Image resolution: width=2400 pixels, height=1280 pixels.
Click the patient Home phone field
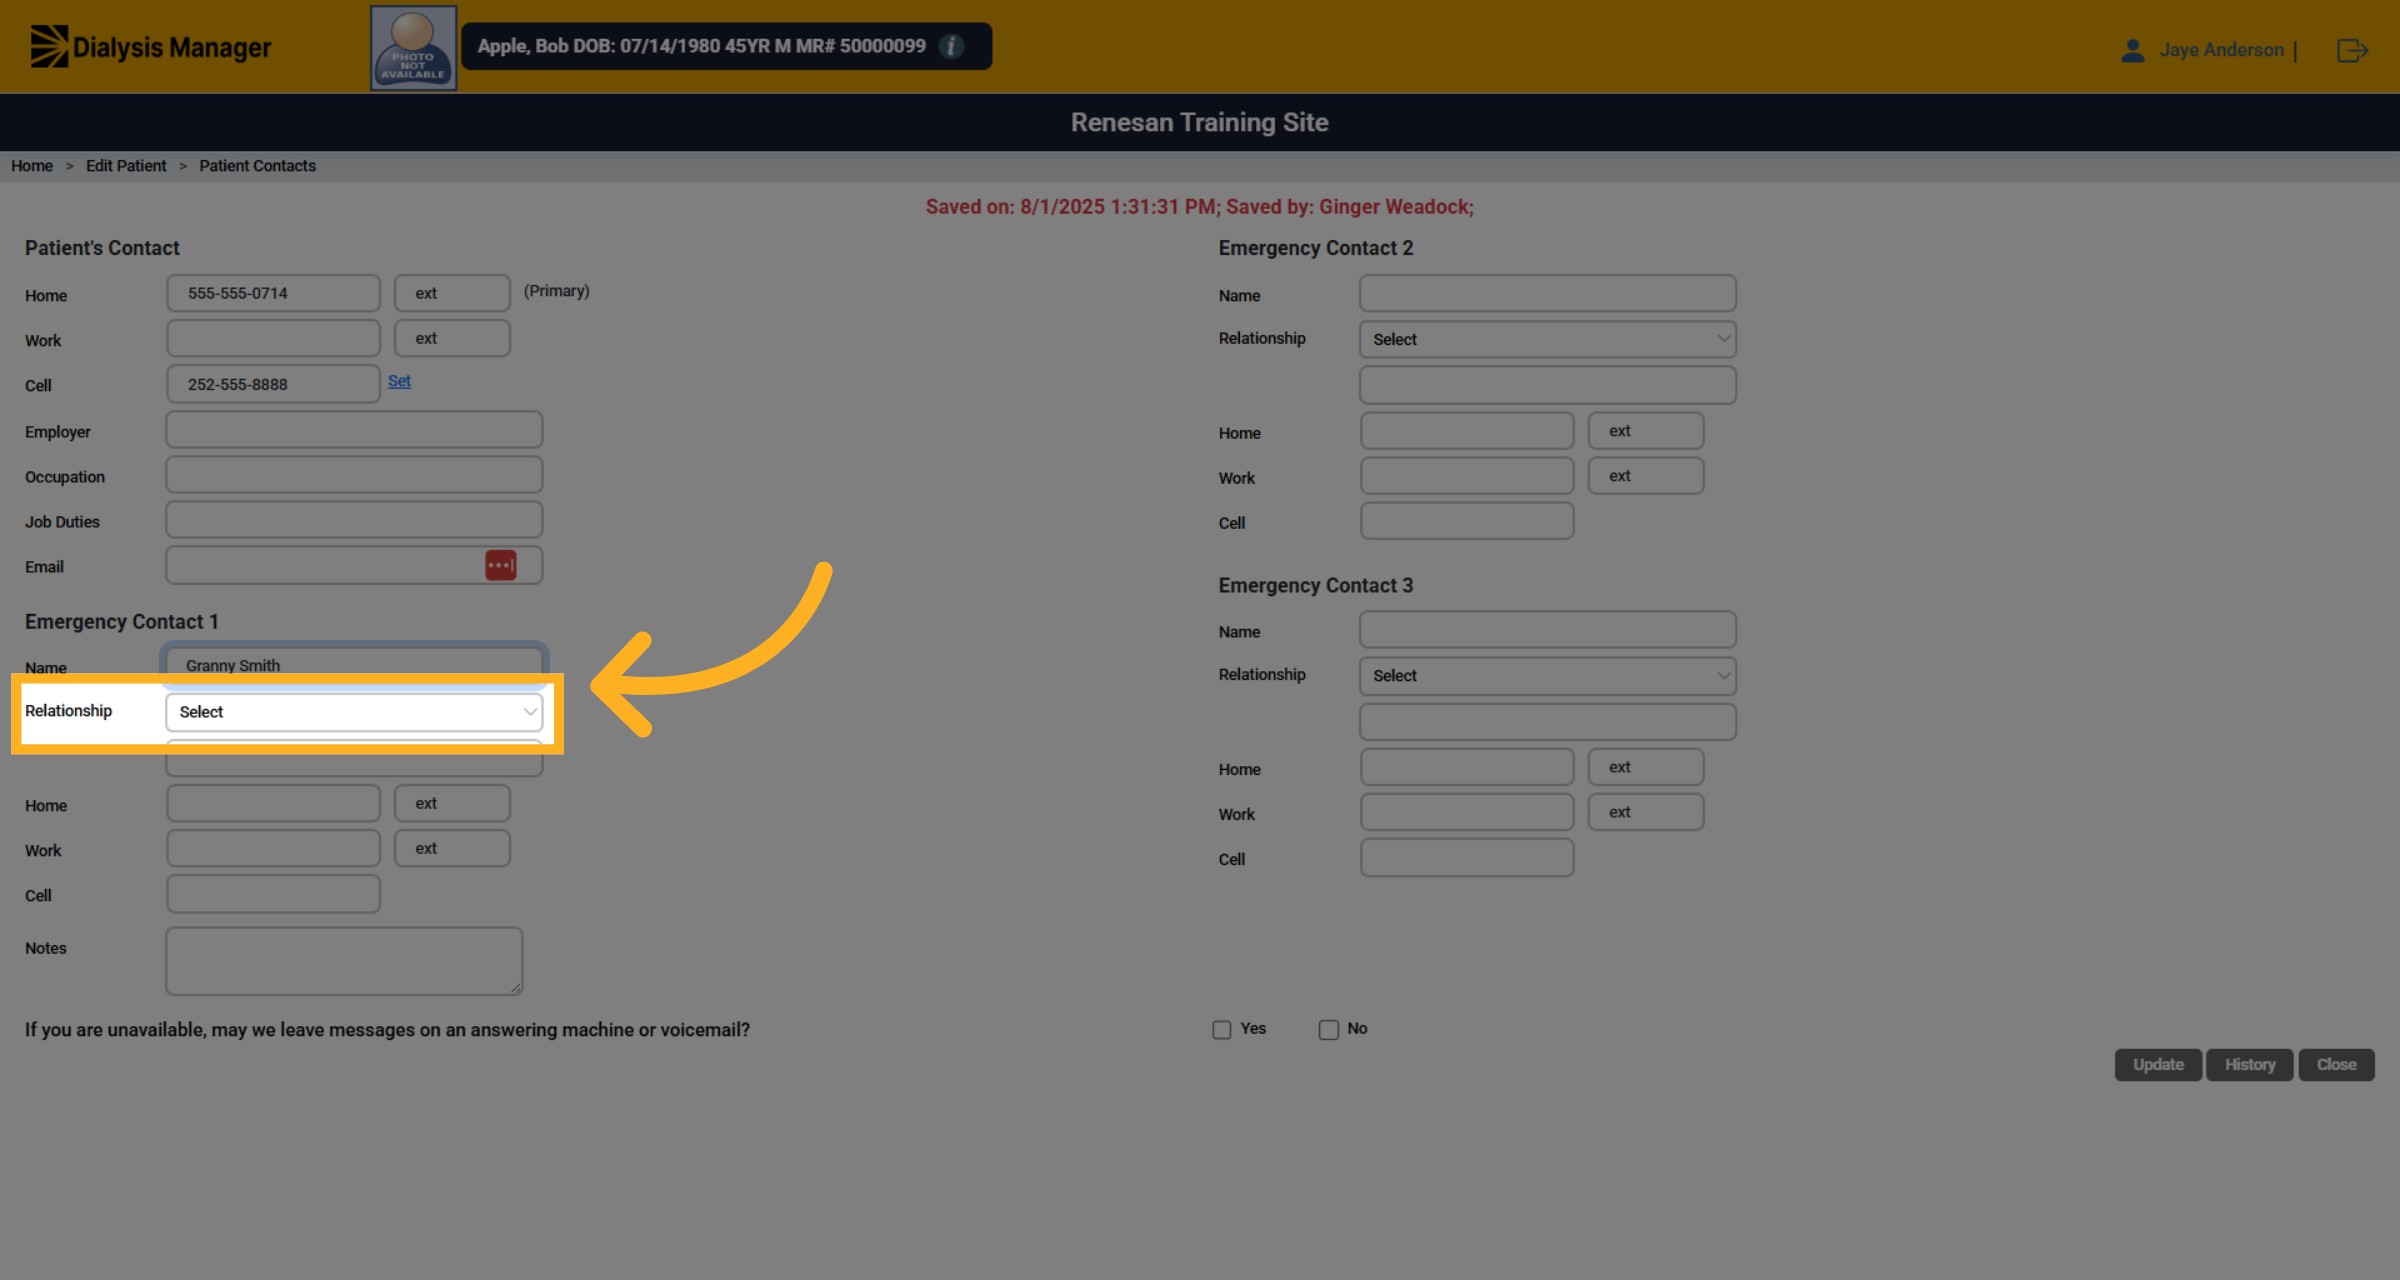[273, 294]
